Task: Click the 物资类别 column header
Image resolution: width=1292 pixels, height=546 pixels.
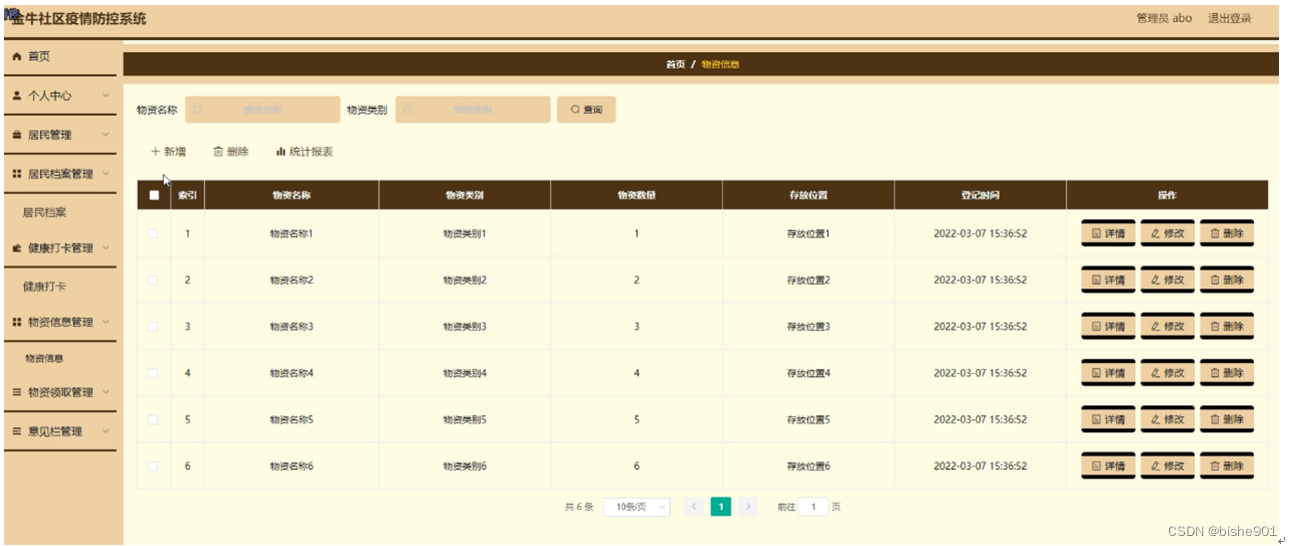Action: 464,195
